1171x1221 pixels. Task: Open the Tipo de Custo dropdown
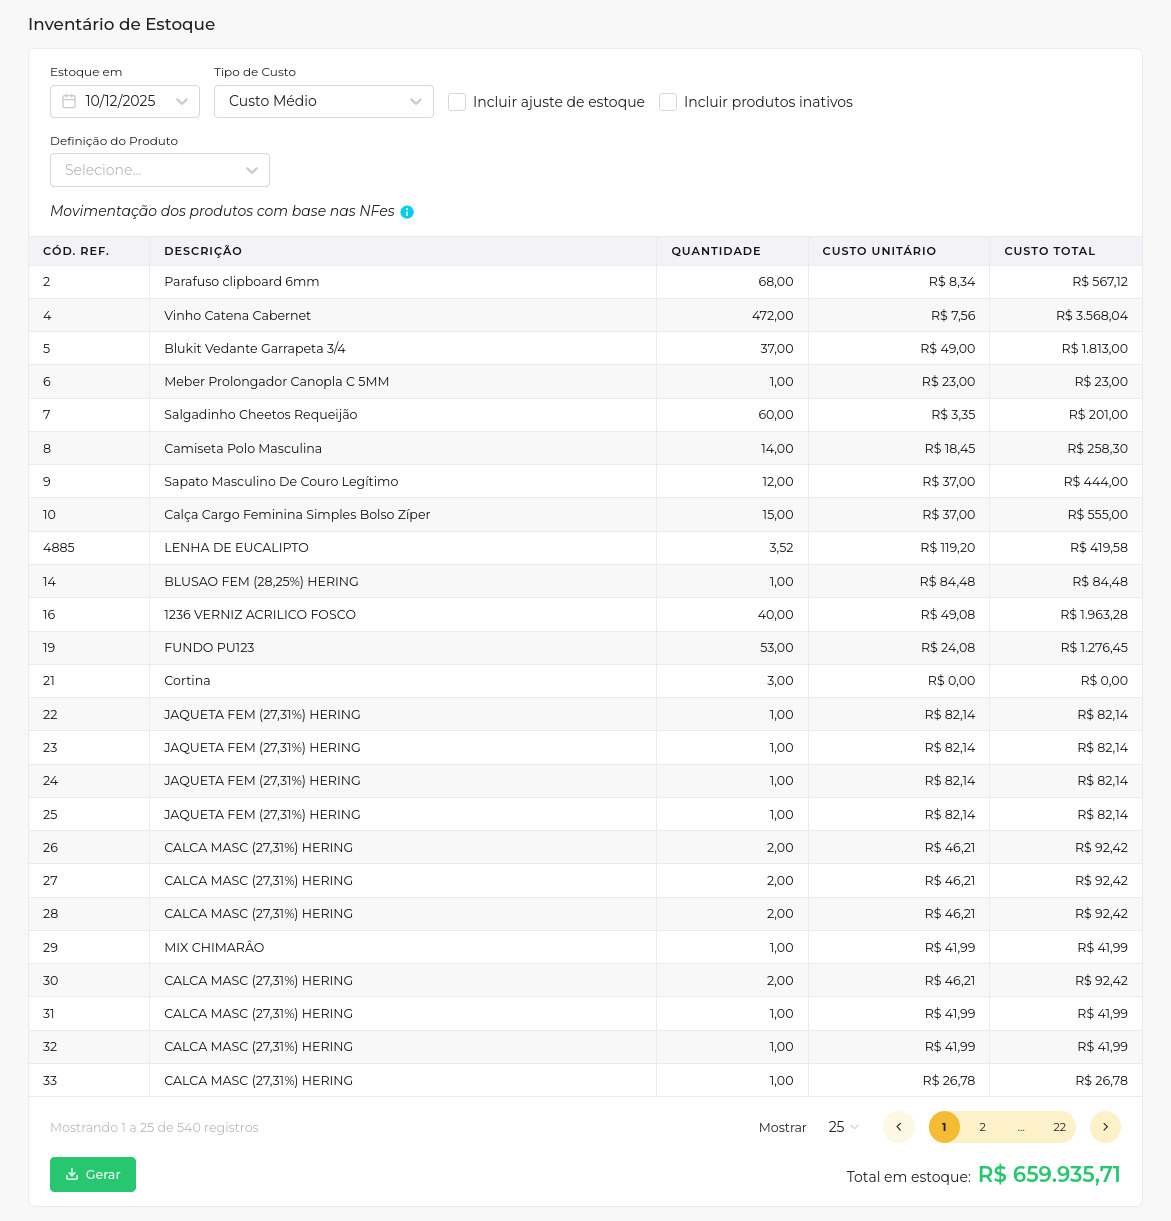coord(323,101)
